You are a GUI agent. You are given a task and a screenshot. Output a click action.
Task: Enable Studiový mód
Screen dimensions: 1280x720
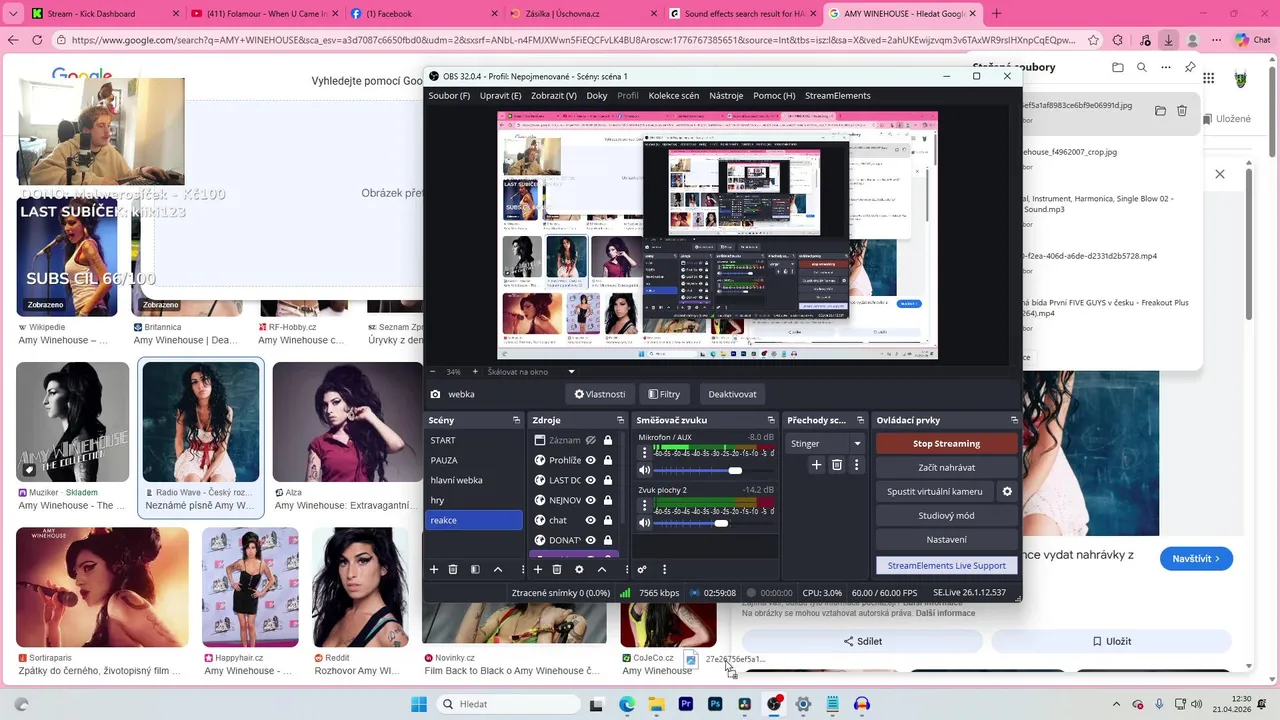tap(946, 516)
